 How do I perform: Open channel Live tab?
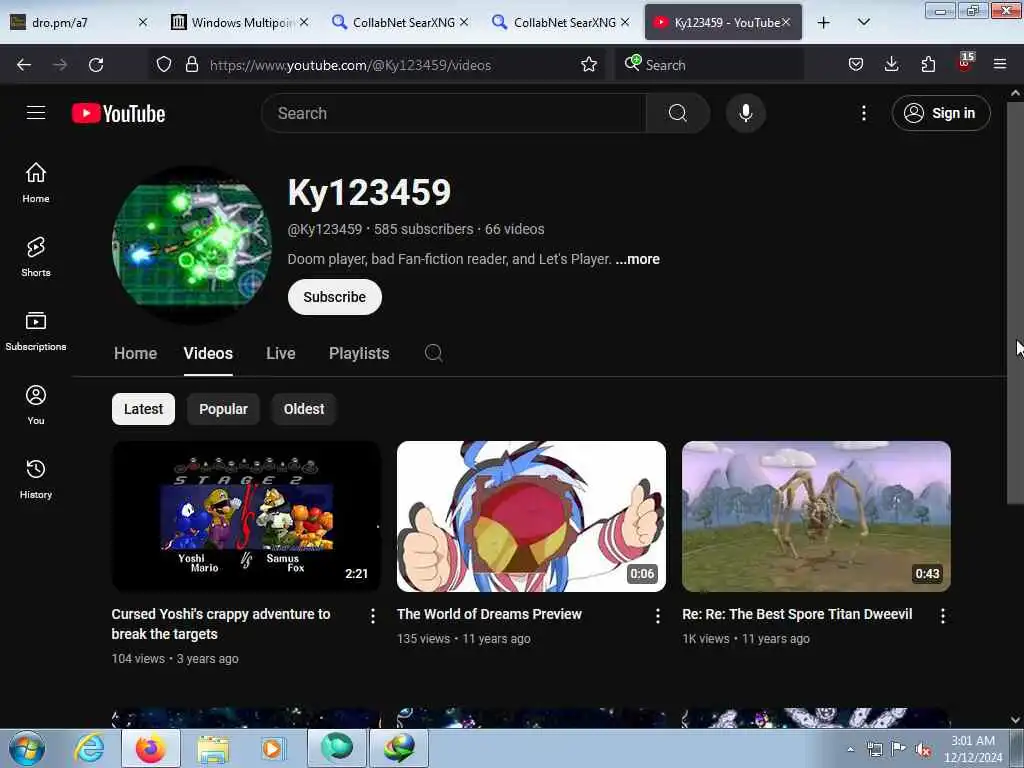point(281,353)
